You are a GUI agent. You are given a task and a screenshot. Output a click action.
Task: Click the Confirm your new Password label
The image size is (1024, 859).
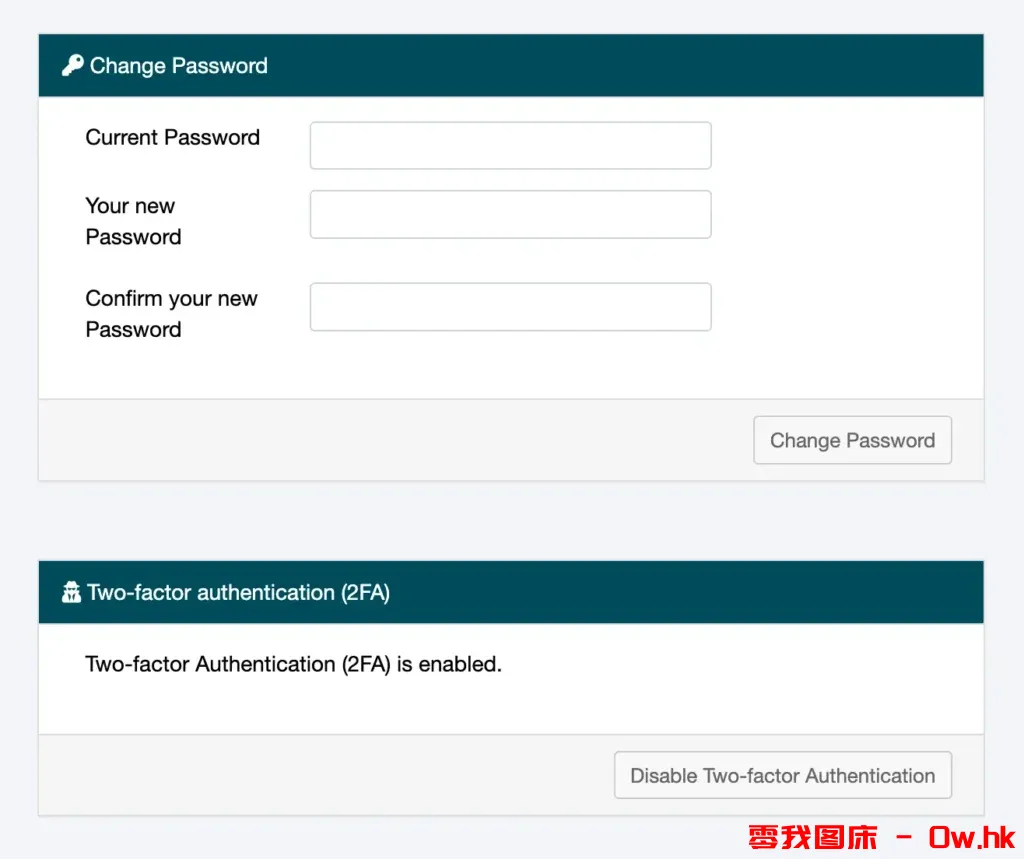pos(171,314)
